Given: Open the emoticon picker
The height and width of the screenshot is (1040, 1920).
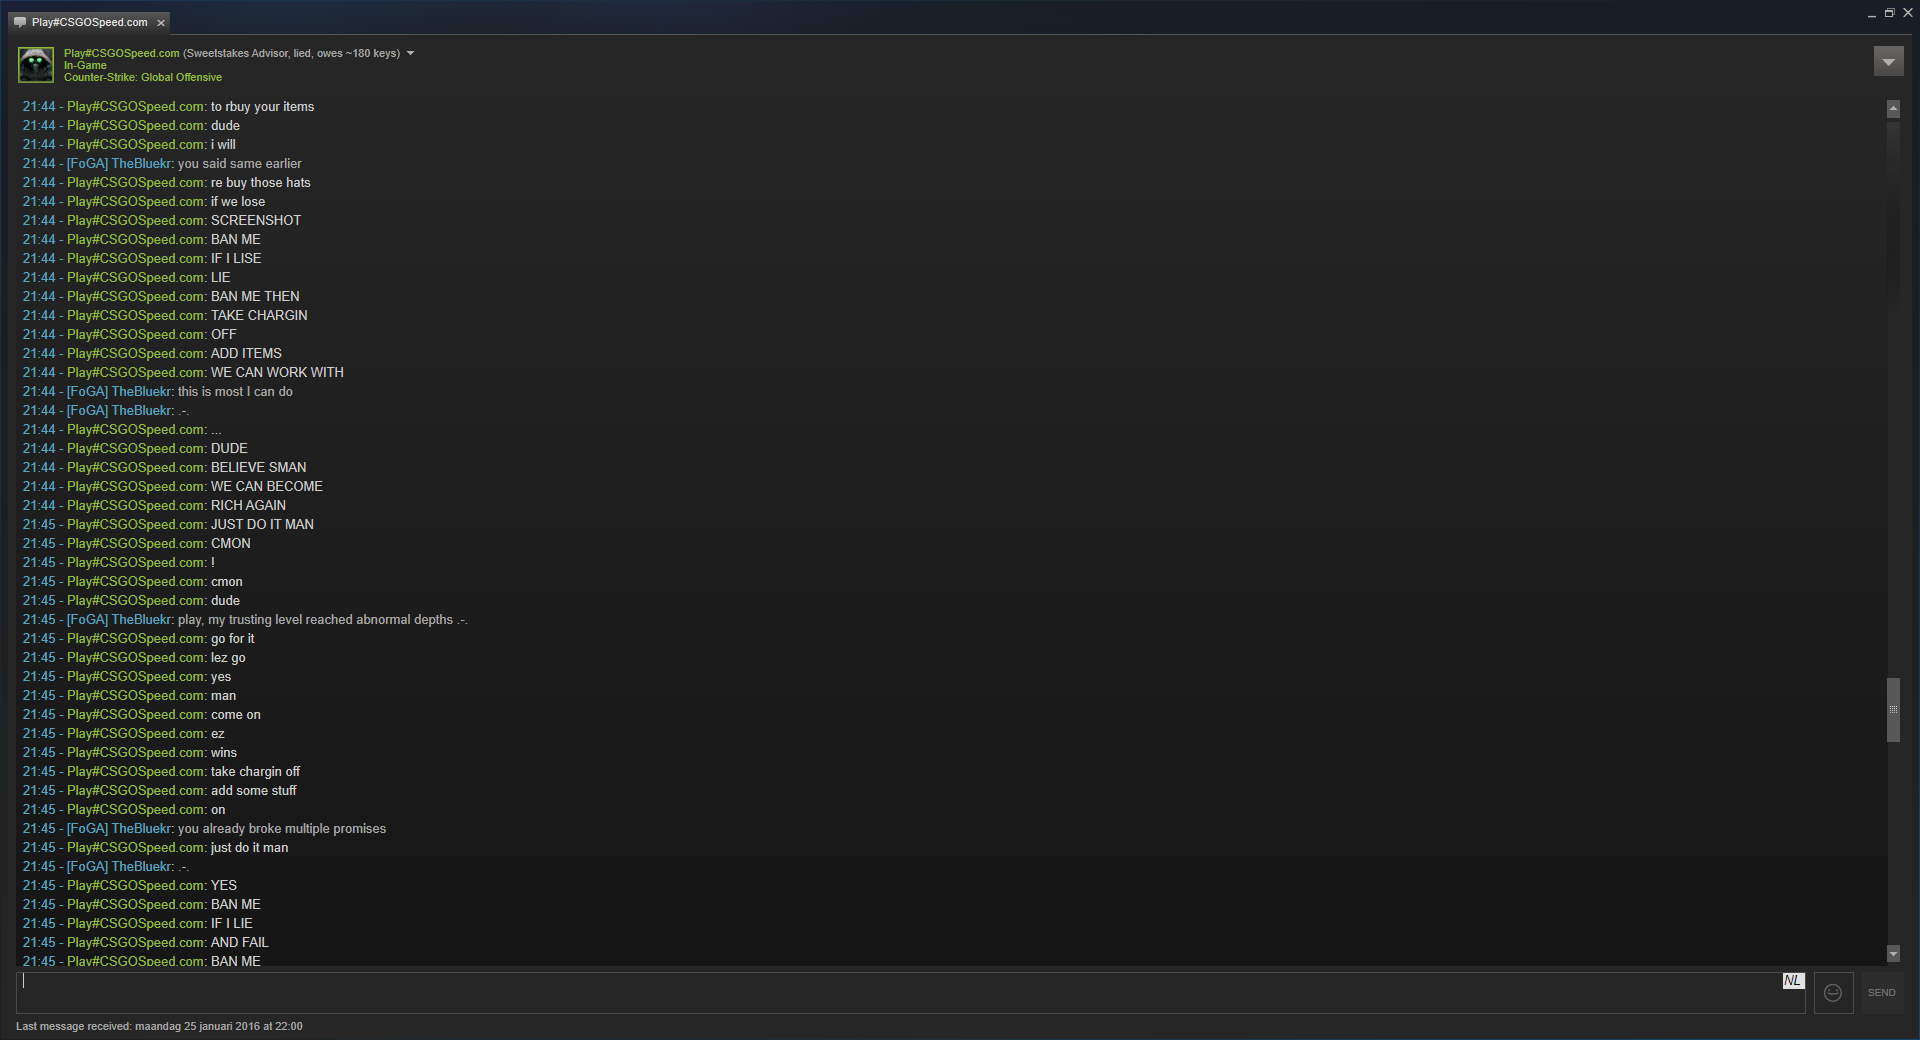Looking at the screenshot, I should point(1833,993).
